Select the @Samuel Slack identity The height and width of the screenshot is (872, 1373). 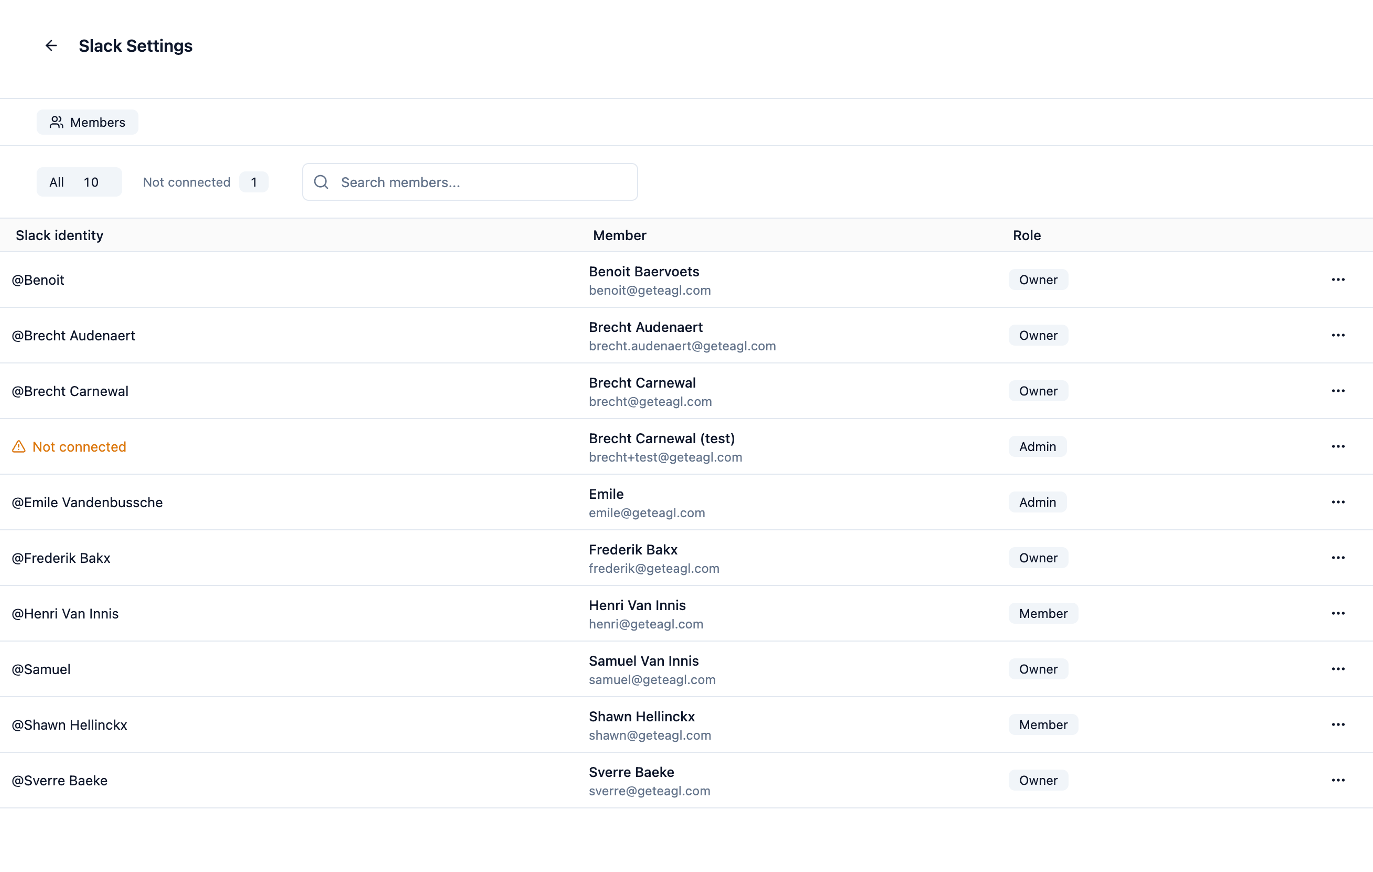41,669
